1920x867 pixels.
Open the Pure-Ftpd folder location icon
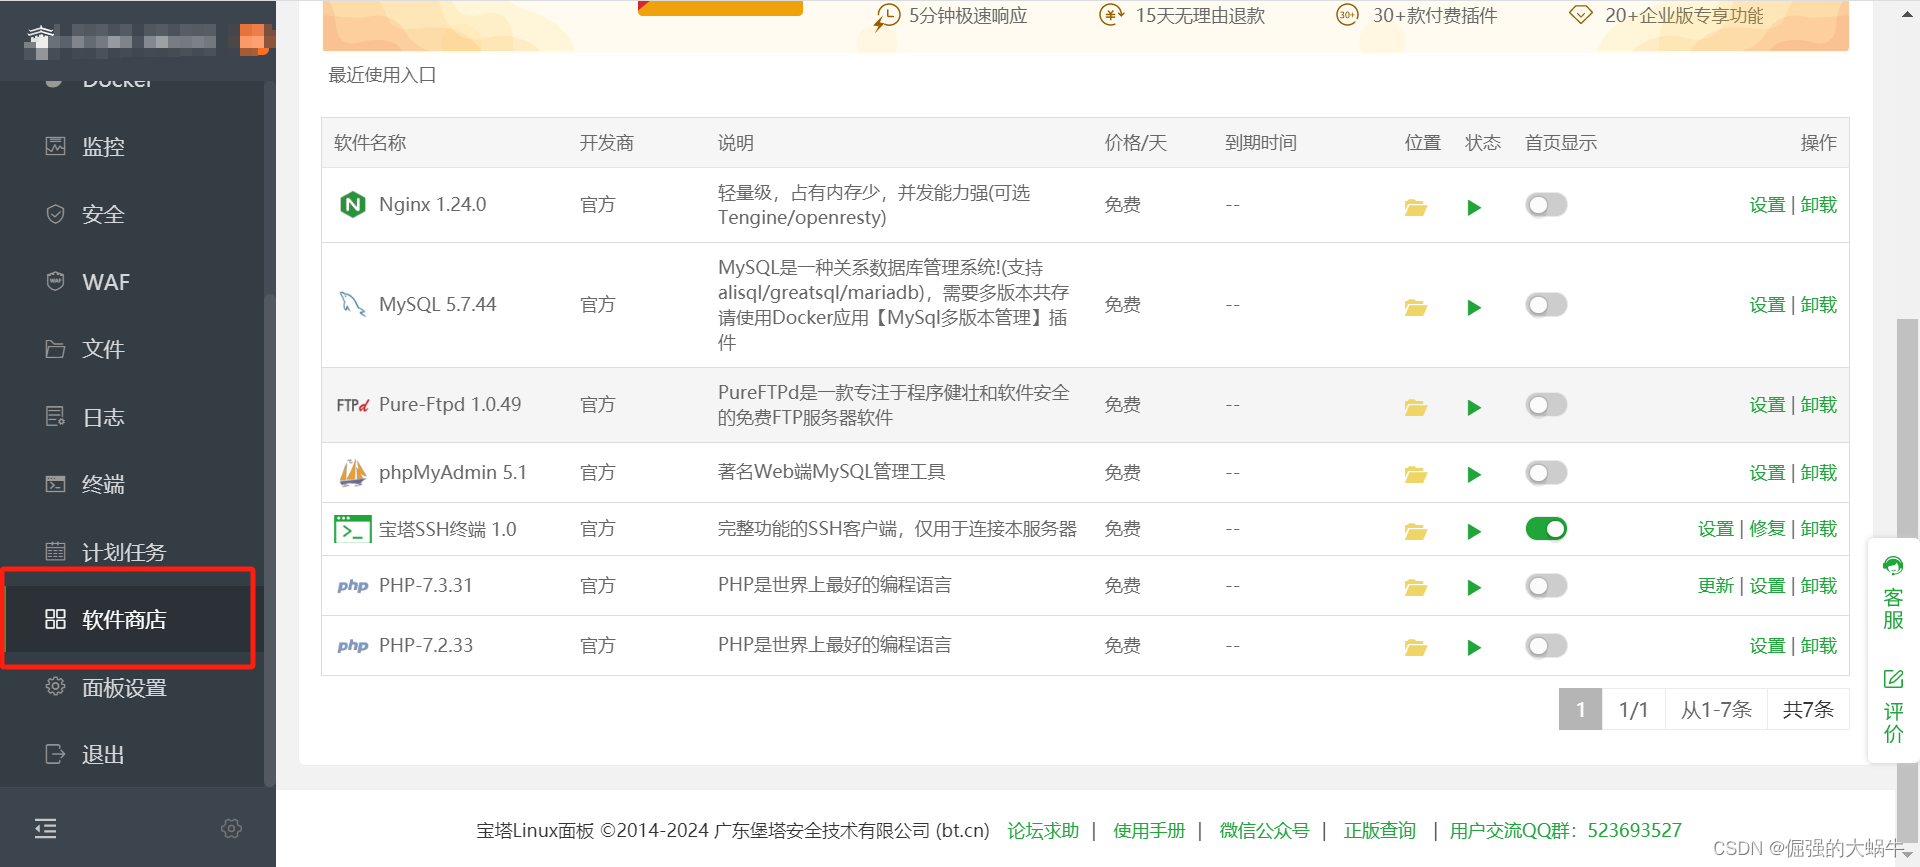(x=1415, y=407)
